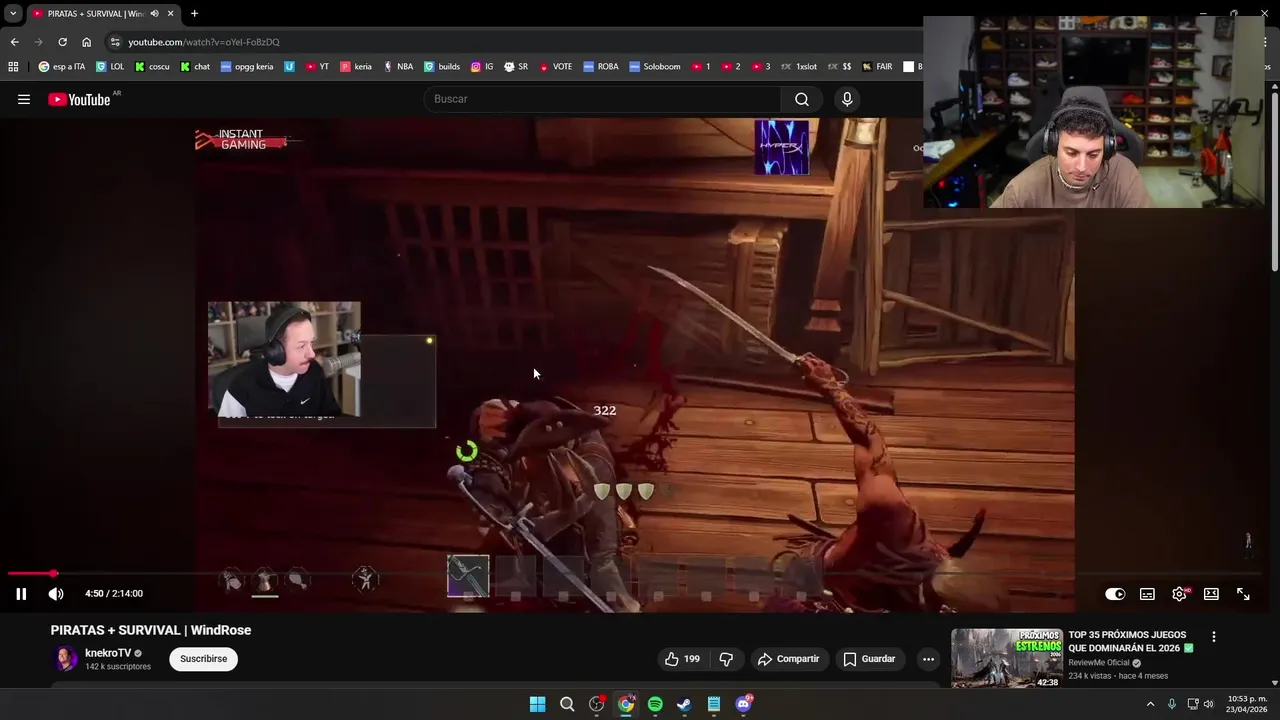Open the FAIR bookmark
This screenshot has height=720, width=1280.
click(x=877, y=67)
